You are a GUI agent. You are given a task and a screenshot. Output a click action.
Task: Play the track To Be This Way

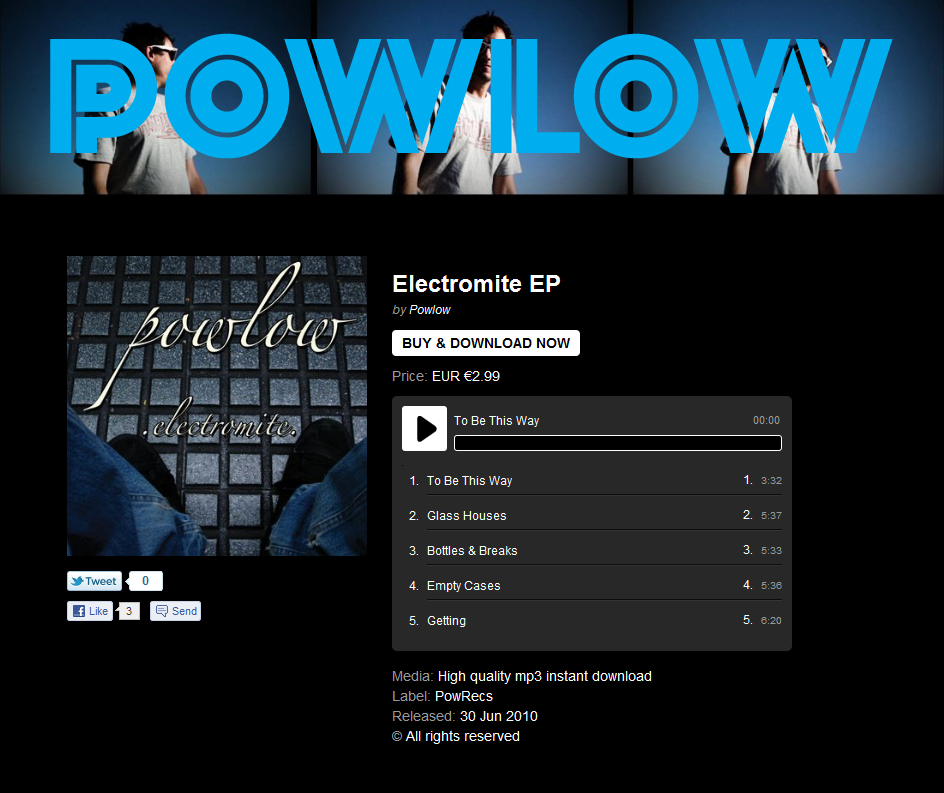[424, 429]
